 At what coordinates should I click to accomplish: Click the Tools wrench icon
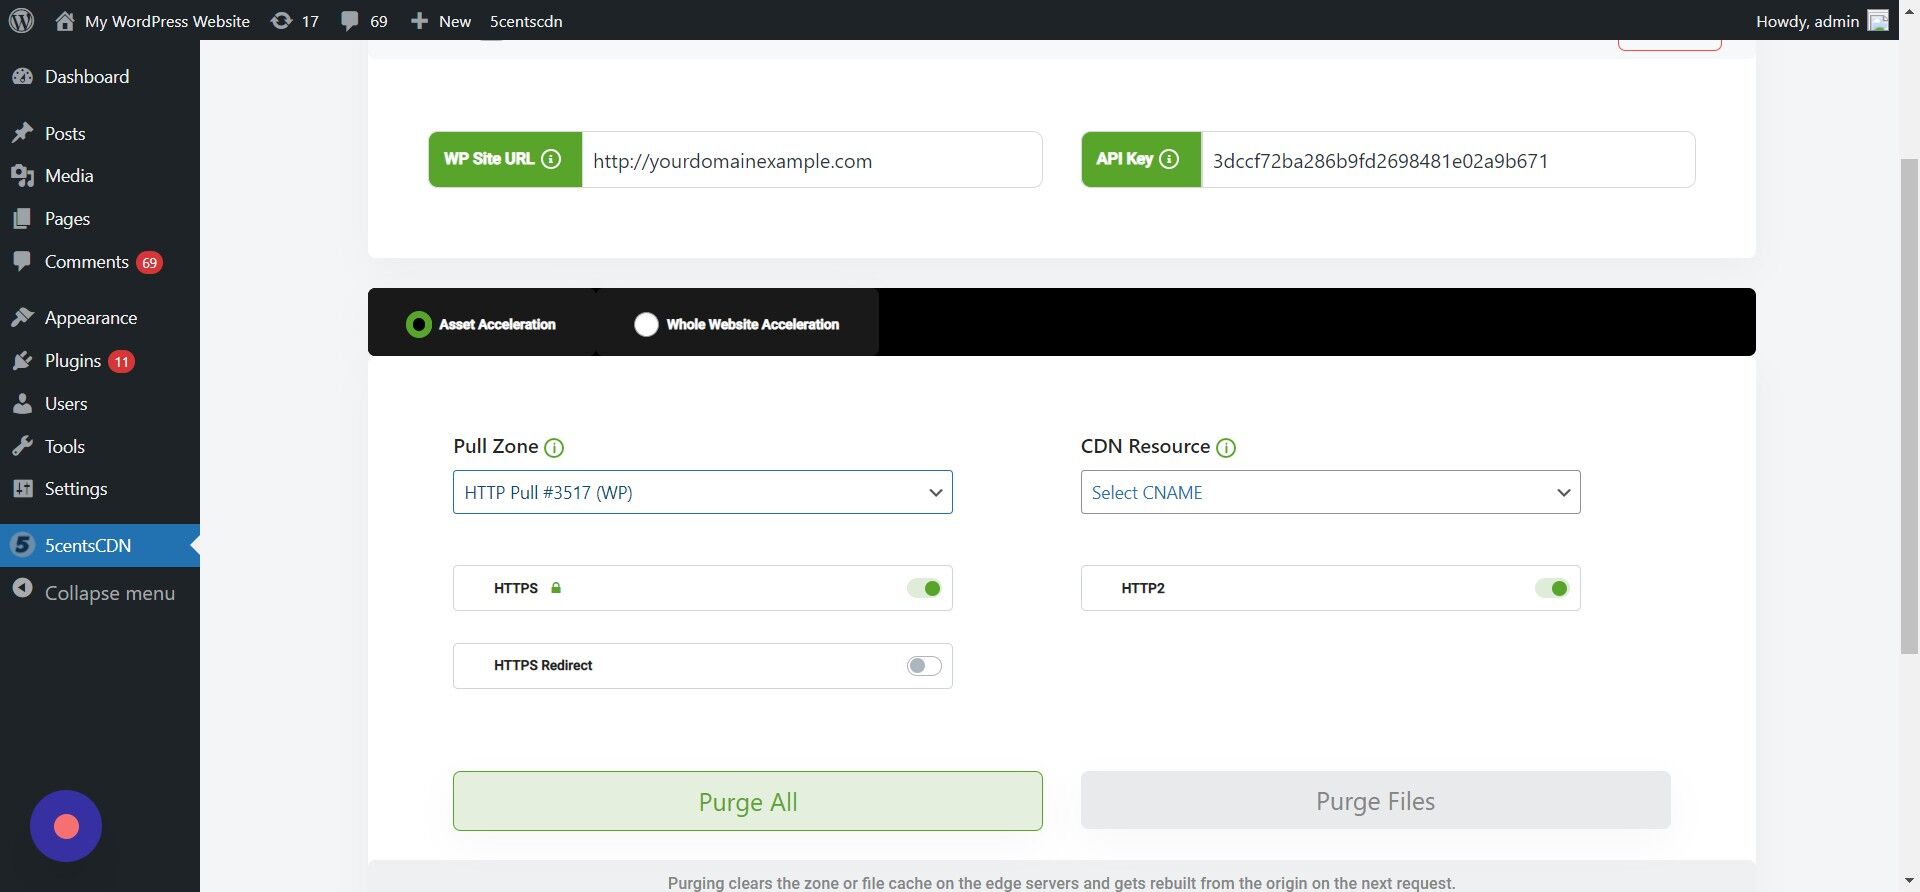coord(23,446)
